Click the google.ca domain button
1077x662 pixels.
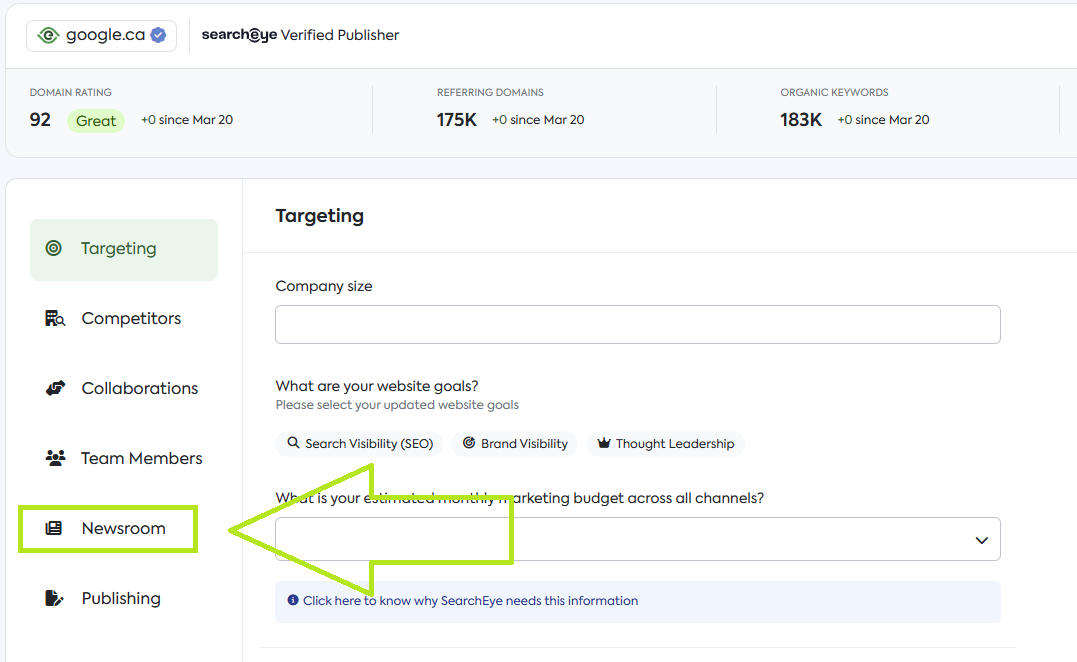coord(101,35)
